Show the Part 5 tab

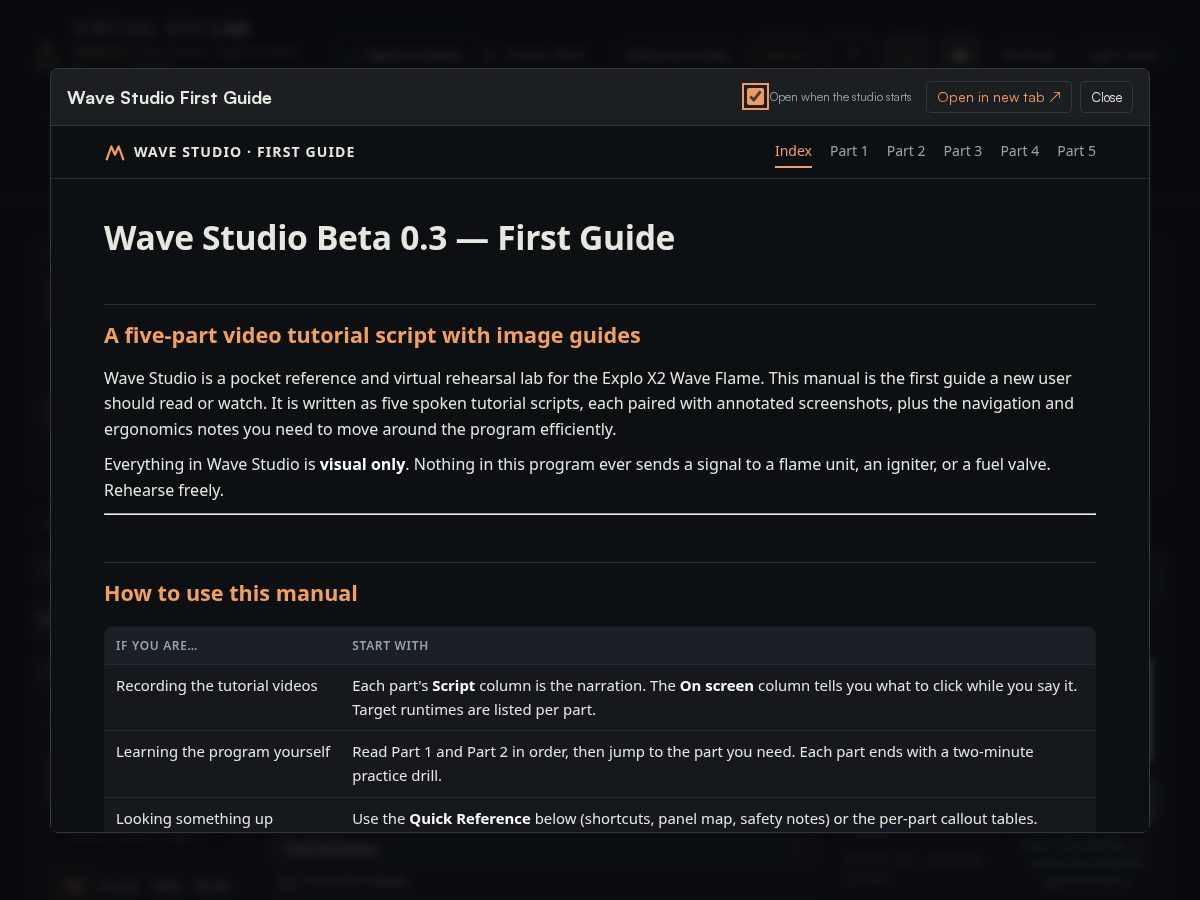[x=1076, y=151]
